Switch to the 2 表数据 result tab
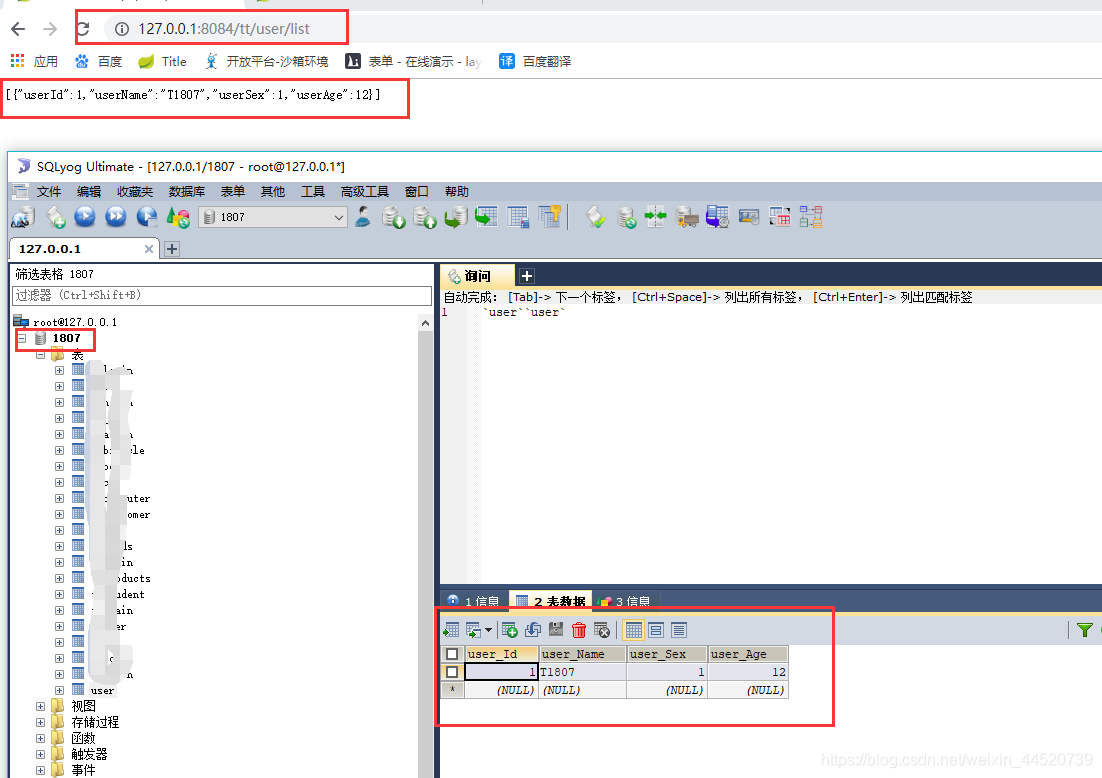 [550, 601]
